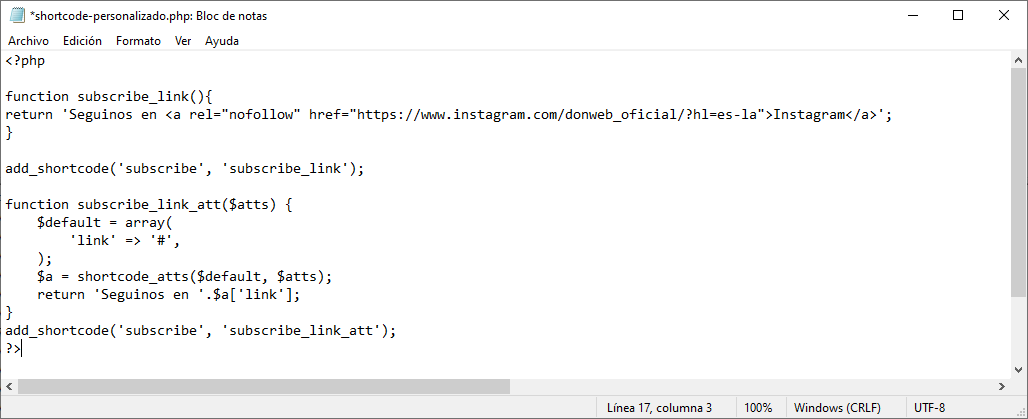Click the UTF-8 encoding indicator

(929, 408)
